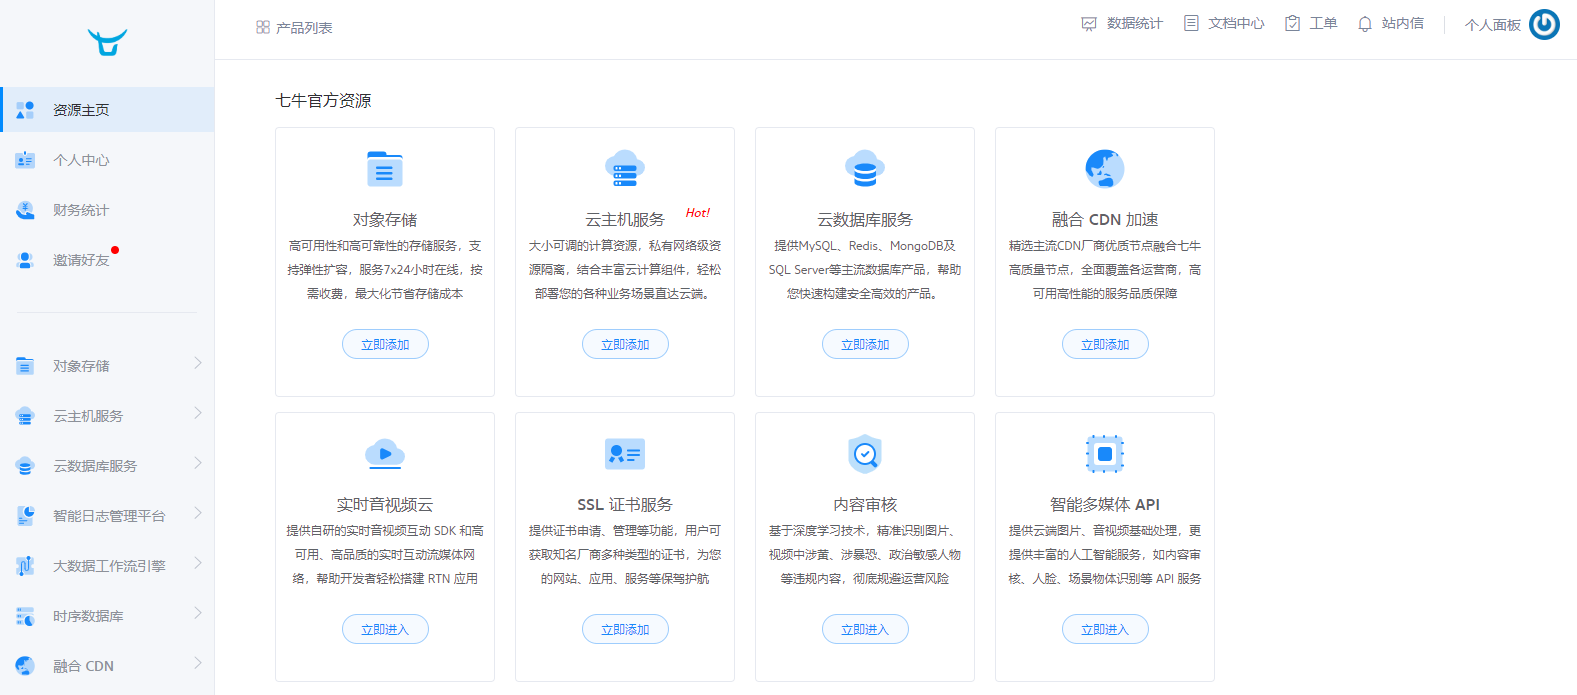Expand the 大数据工作流引擎 chevron
Image resolution: width=1577 pixels, height=695 pixels.
(198, 563)
